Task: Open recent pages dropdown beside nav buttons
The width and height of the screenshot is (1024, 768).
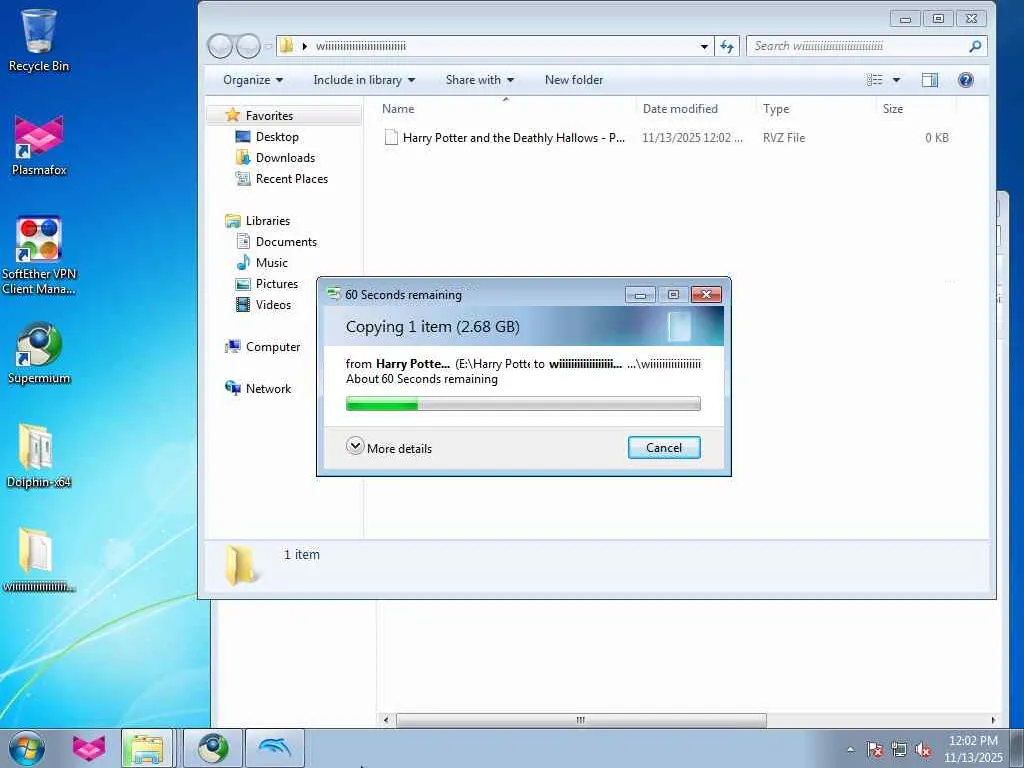Action: click(x=268, y=46)
